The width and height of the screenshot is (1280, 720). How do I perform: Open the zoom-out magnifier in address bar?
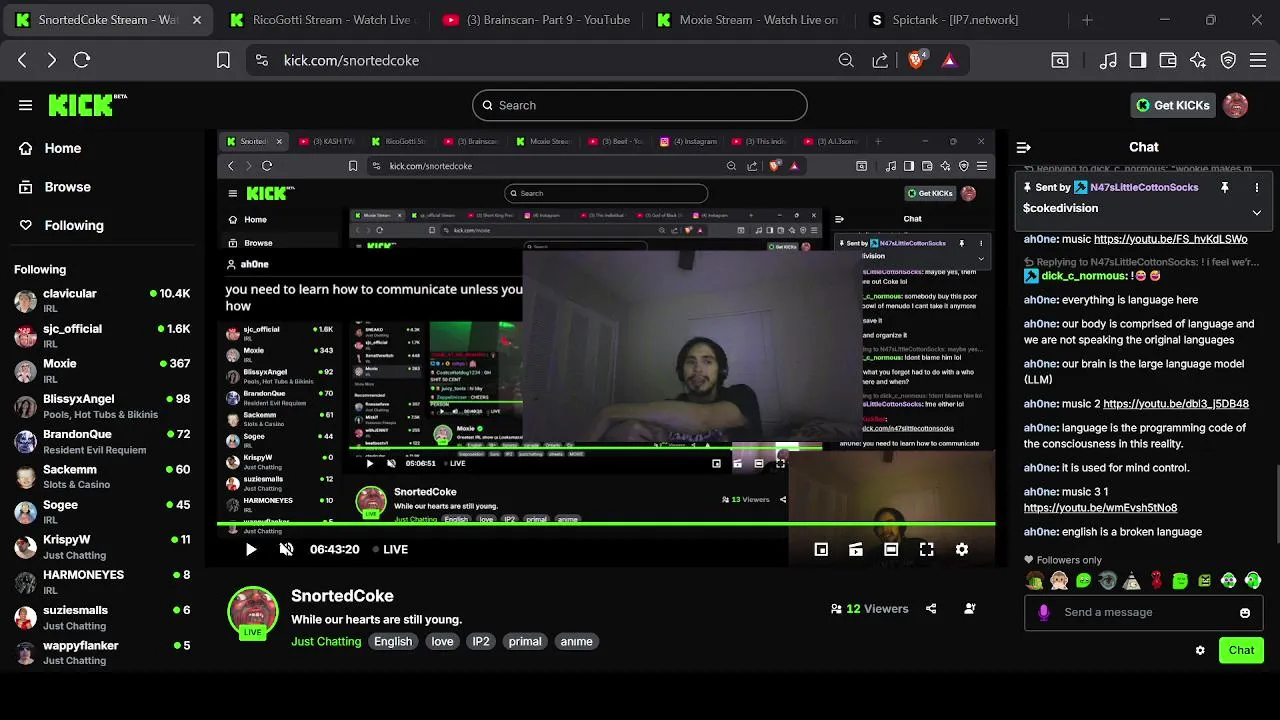pos(846,60)
